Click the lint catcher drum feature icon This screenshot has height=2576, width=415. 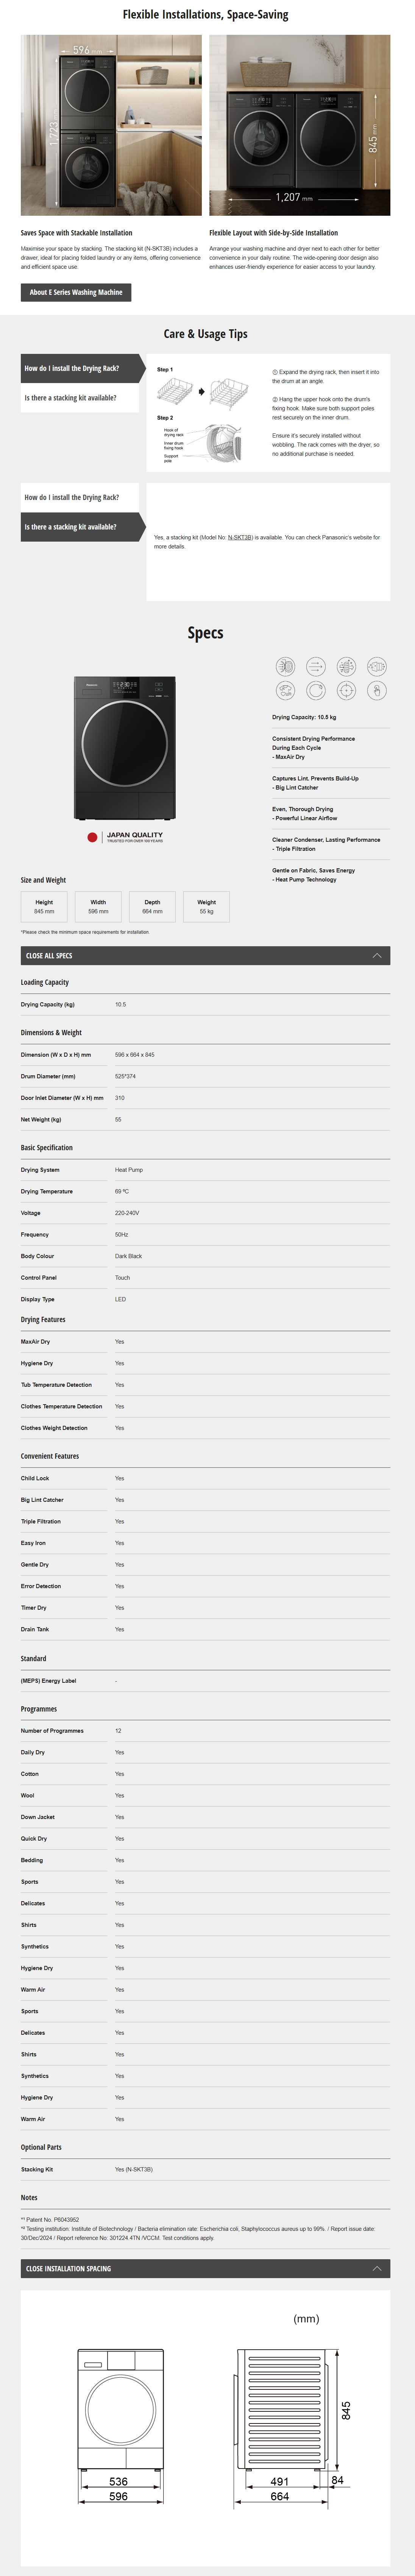tap(285, 666)
